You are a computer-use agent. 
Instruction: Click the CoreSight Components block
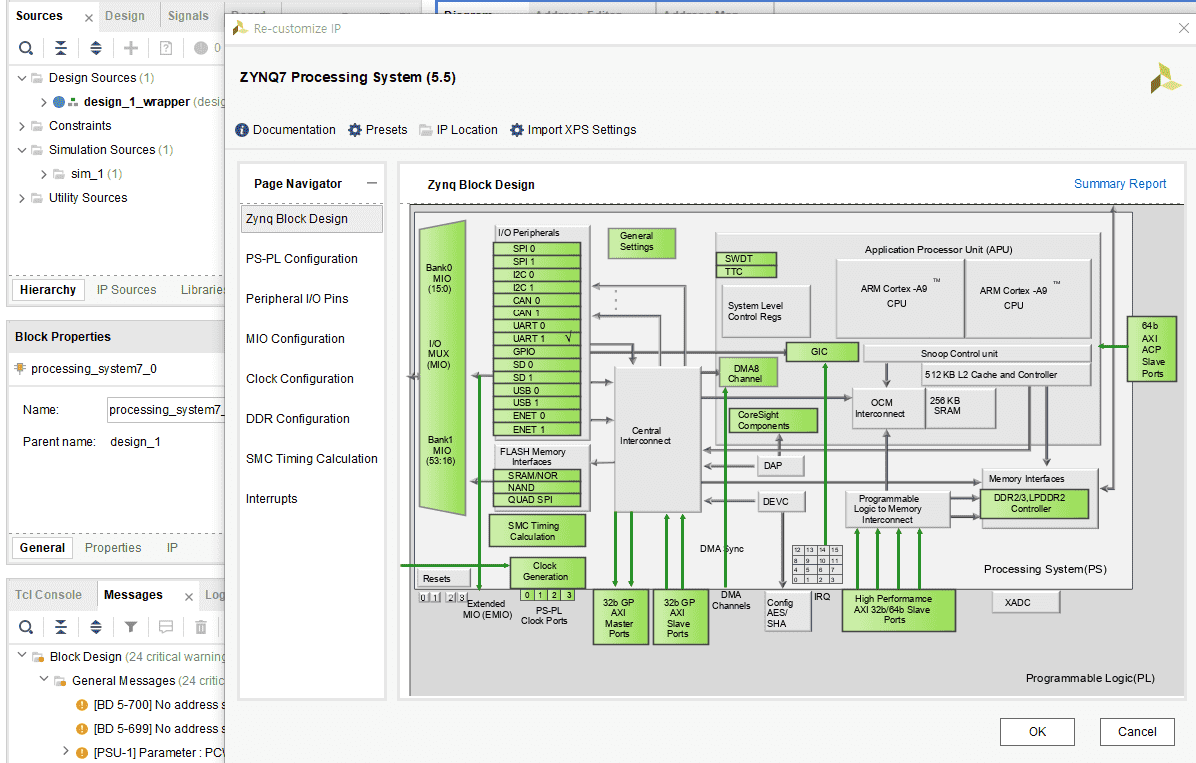(x=773, y=420)
